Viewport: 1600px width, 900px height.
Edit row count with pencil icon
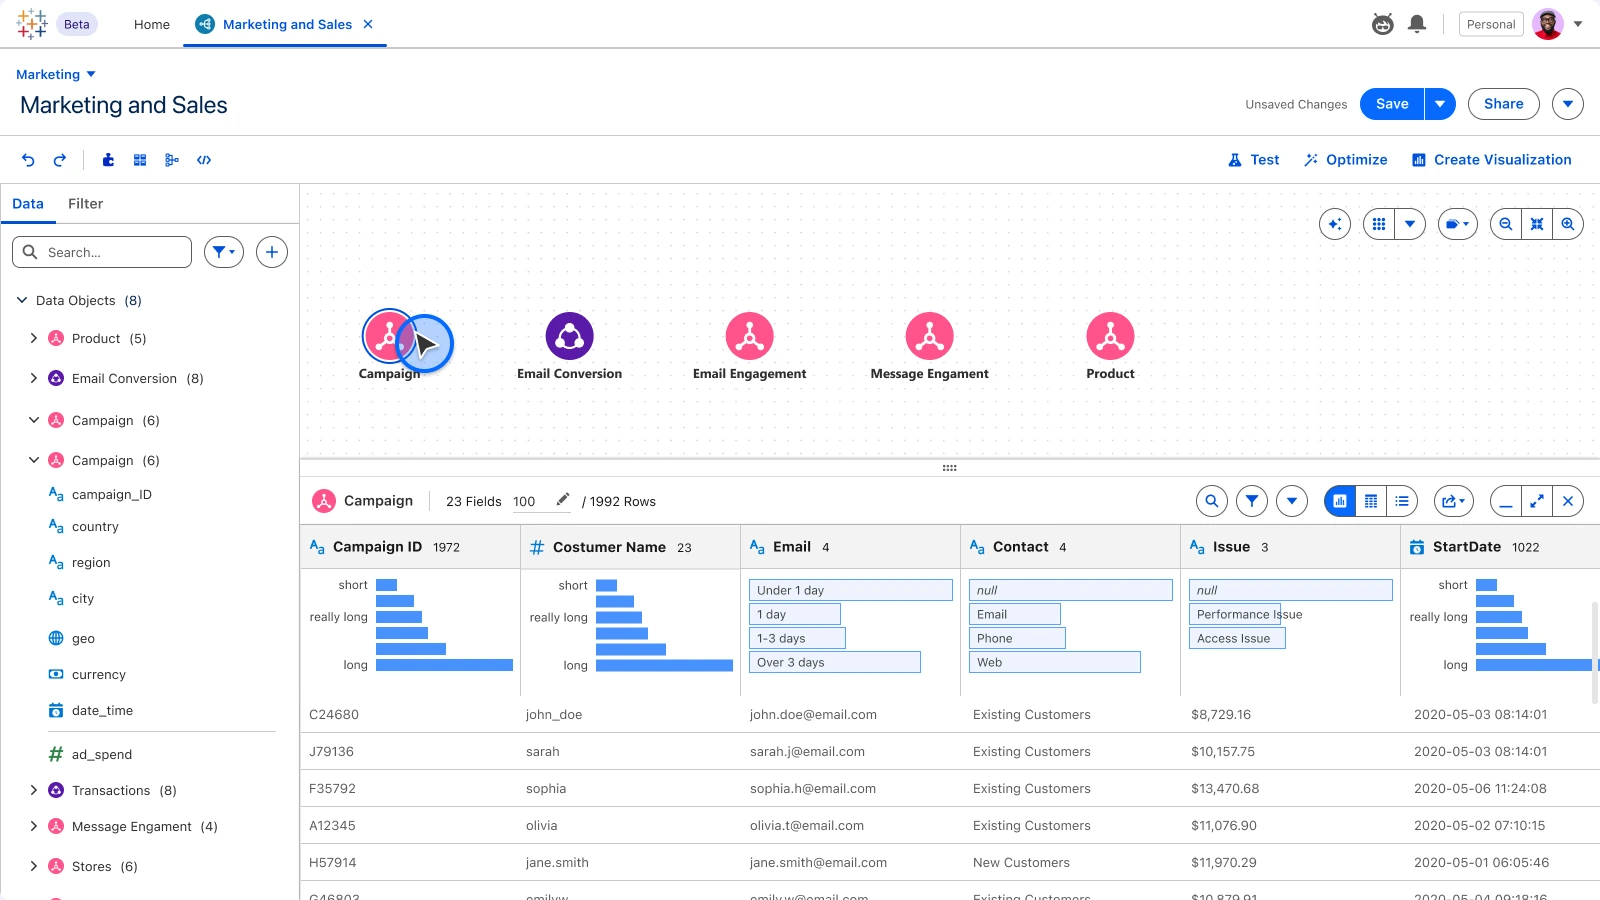(563, 500)
